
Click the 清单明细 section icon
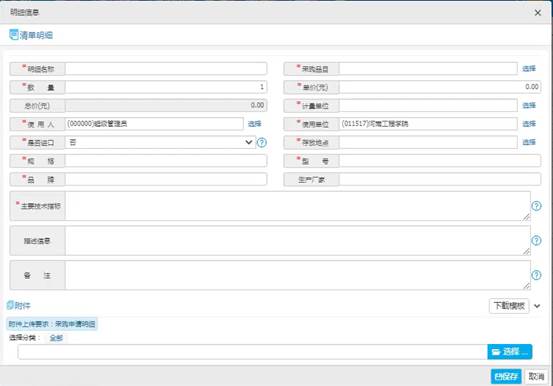13,35
